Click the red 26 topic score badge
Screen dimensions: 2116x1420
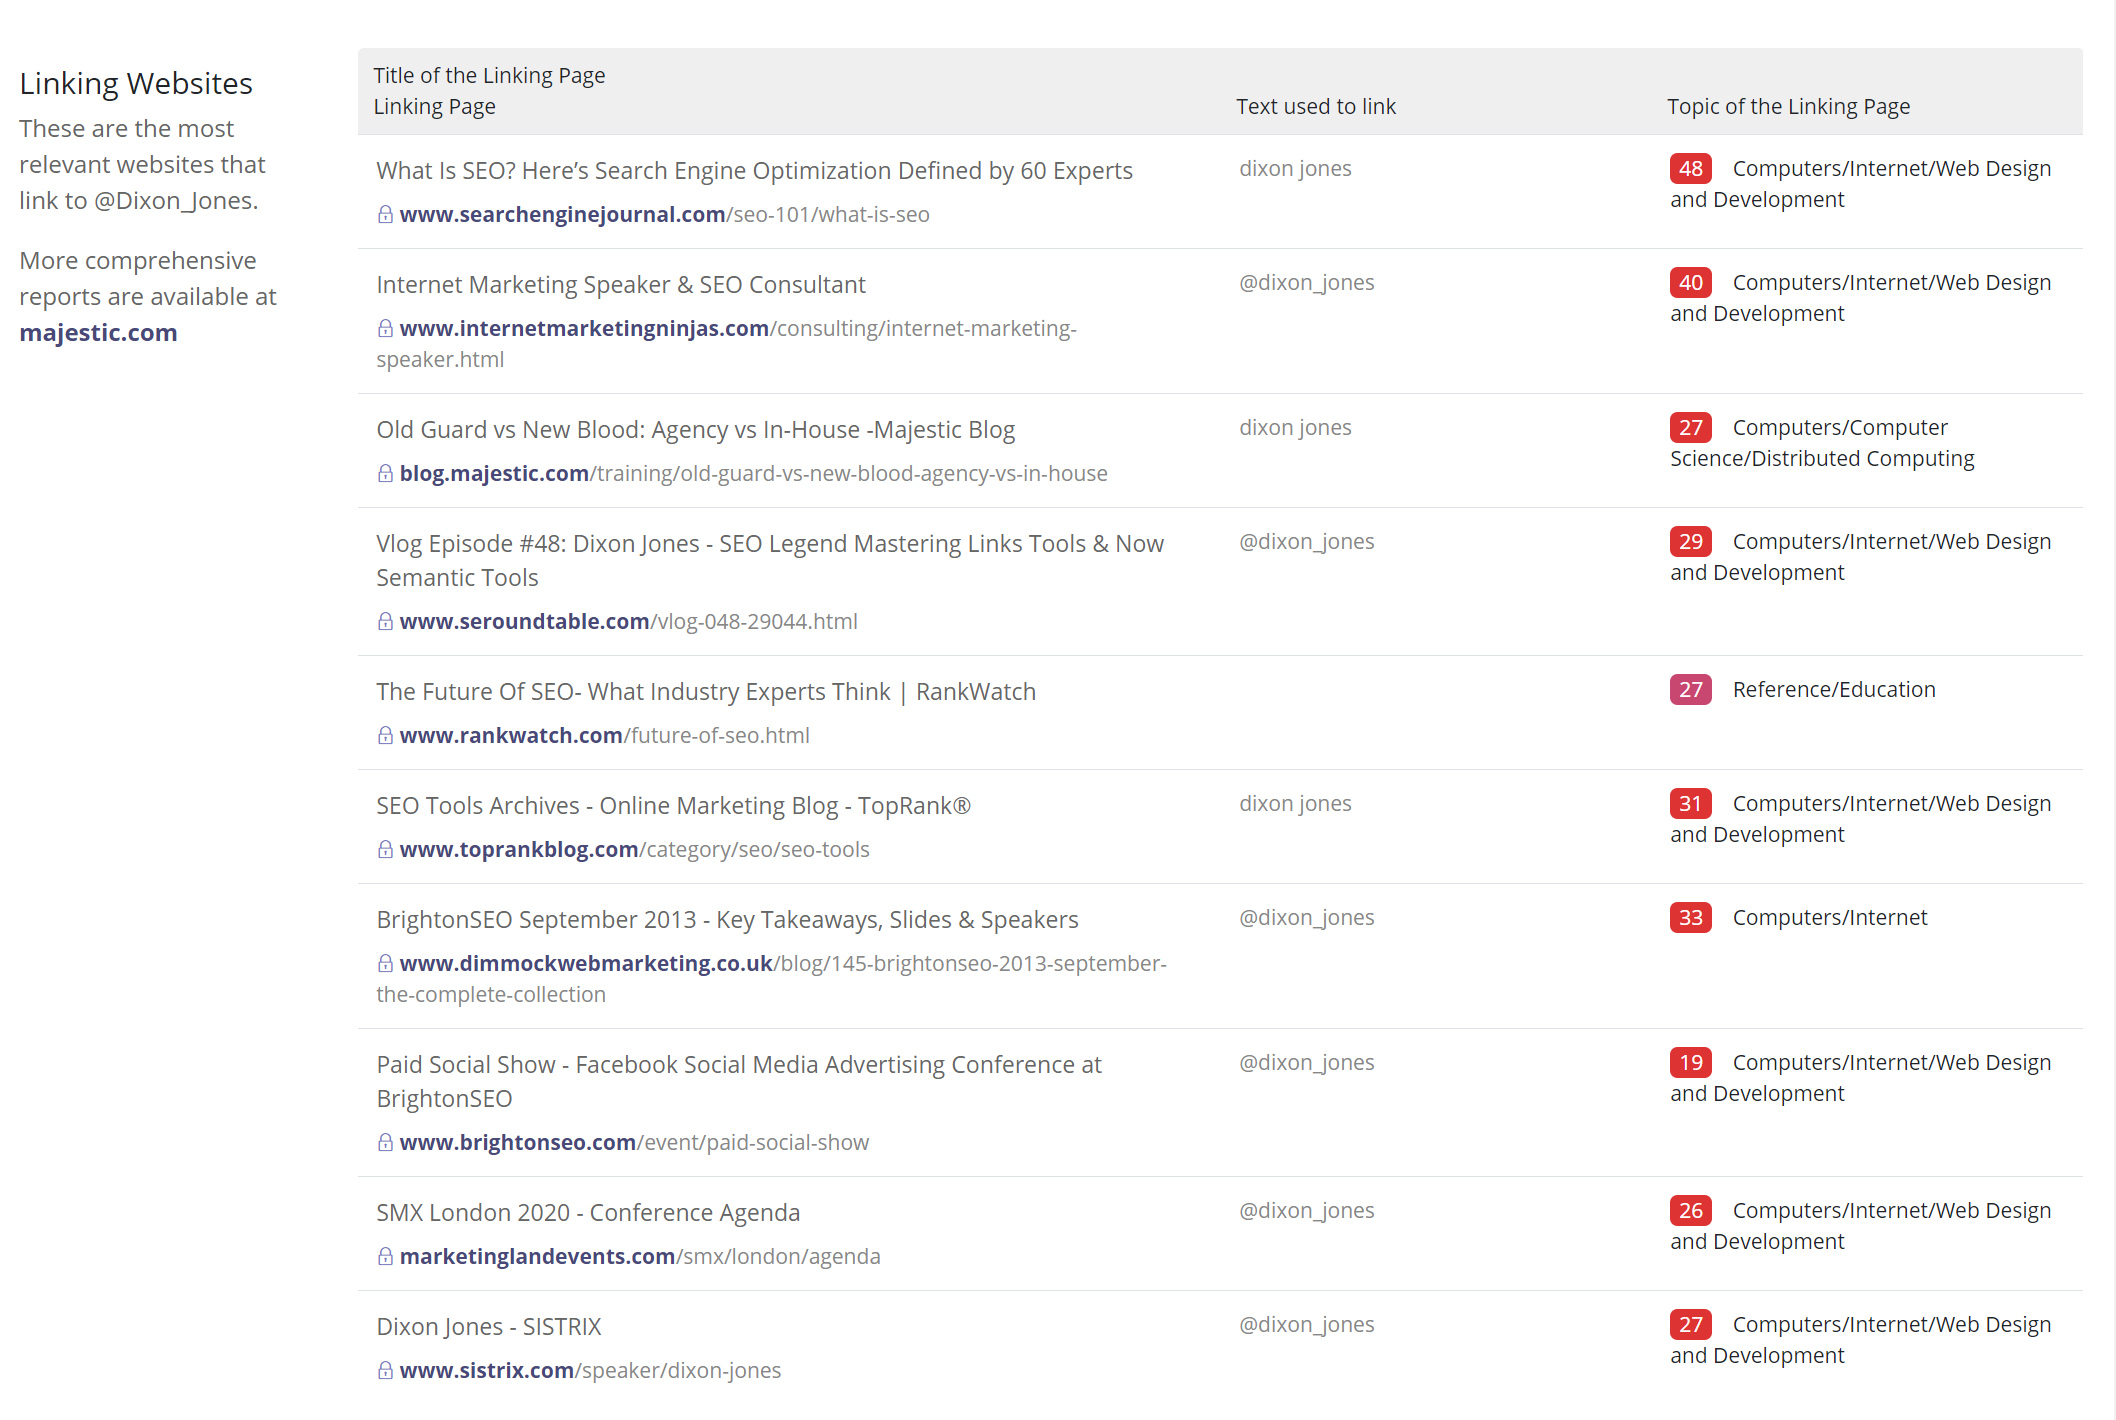(x=1691, y=1210)
